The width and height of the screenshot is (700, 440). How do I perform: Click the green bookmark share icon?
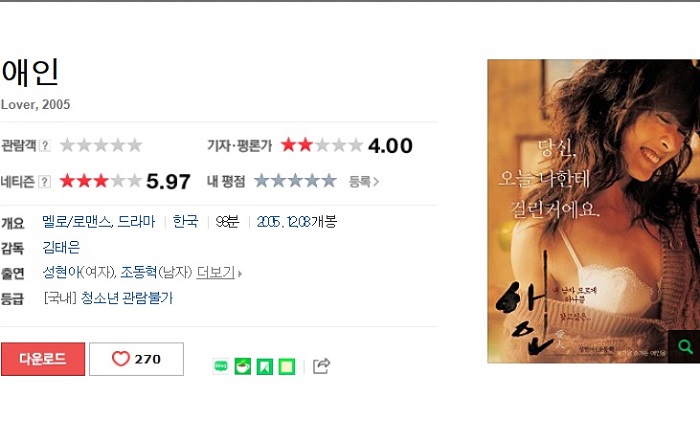click(x=265, y=366)
